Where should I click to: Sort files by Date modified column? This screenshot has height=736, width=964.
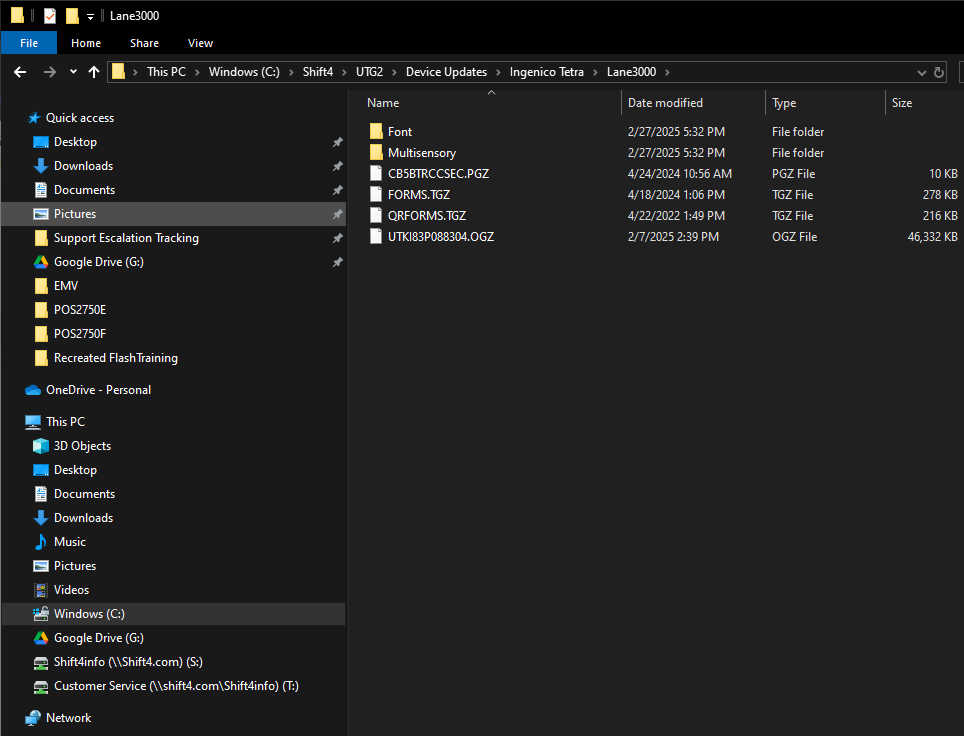click(x=665, y=103)
